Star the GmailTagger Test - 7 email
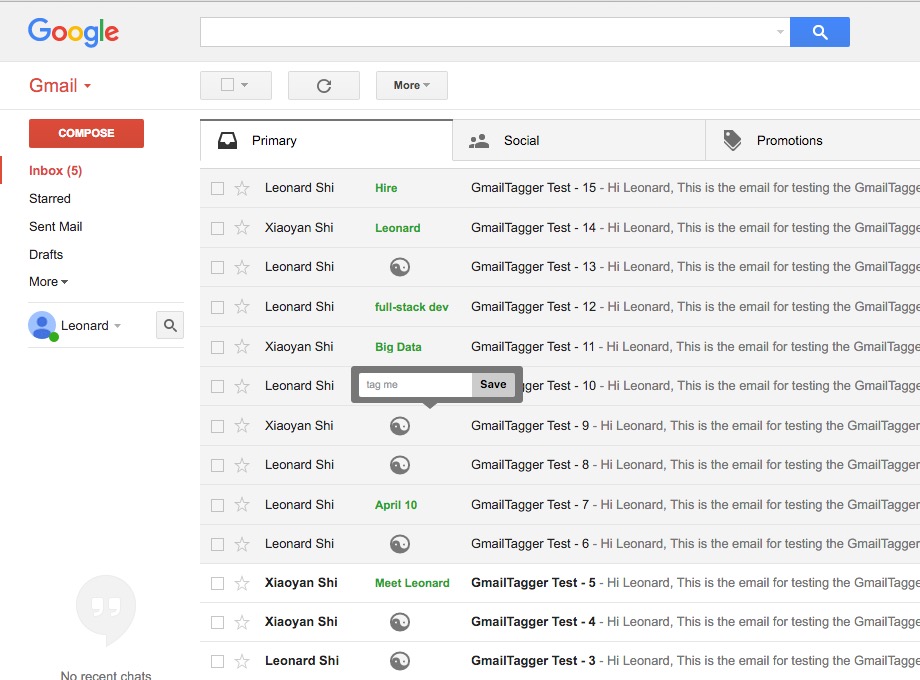This screenshot has height=680, width=920. pyautogui.click(x=242, y=505)
